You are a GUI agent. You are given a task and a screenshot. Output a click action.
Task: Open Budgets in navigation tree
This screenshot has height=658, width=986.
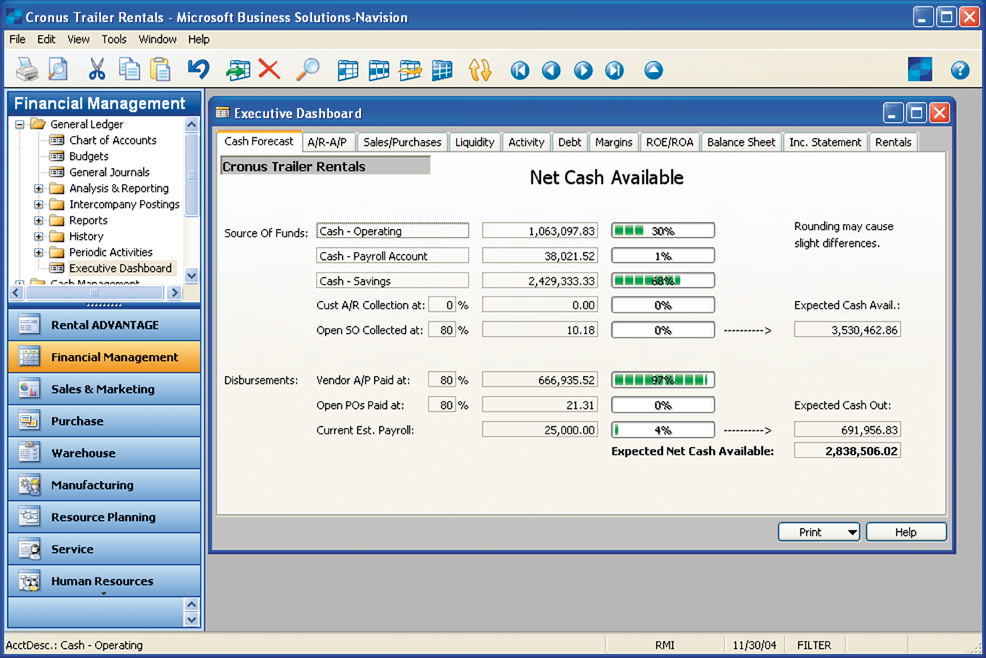pyautogui.click(x=89, y=156)
